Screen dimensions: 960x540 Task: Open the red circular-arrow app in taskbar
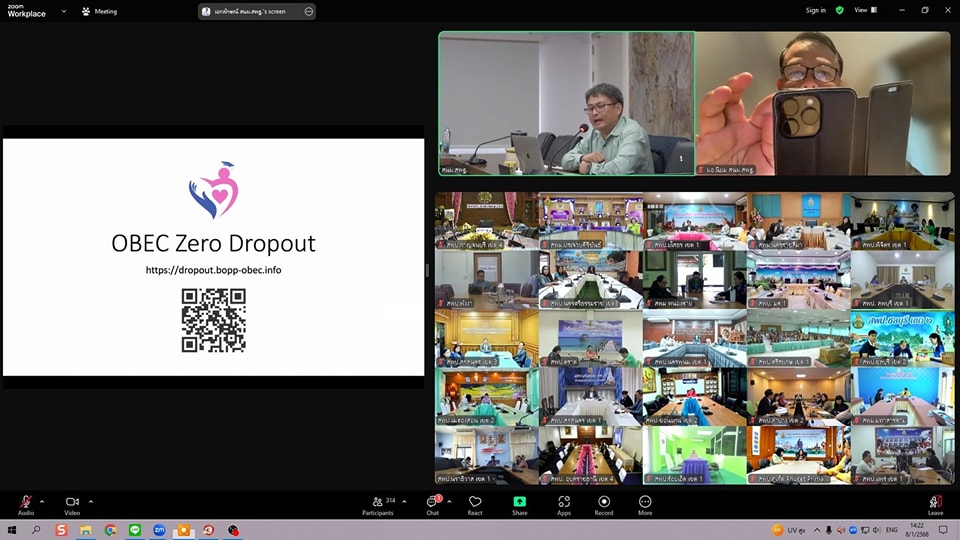coord(208,530)
